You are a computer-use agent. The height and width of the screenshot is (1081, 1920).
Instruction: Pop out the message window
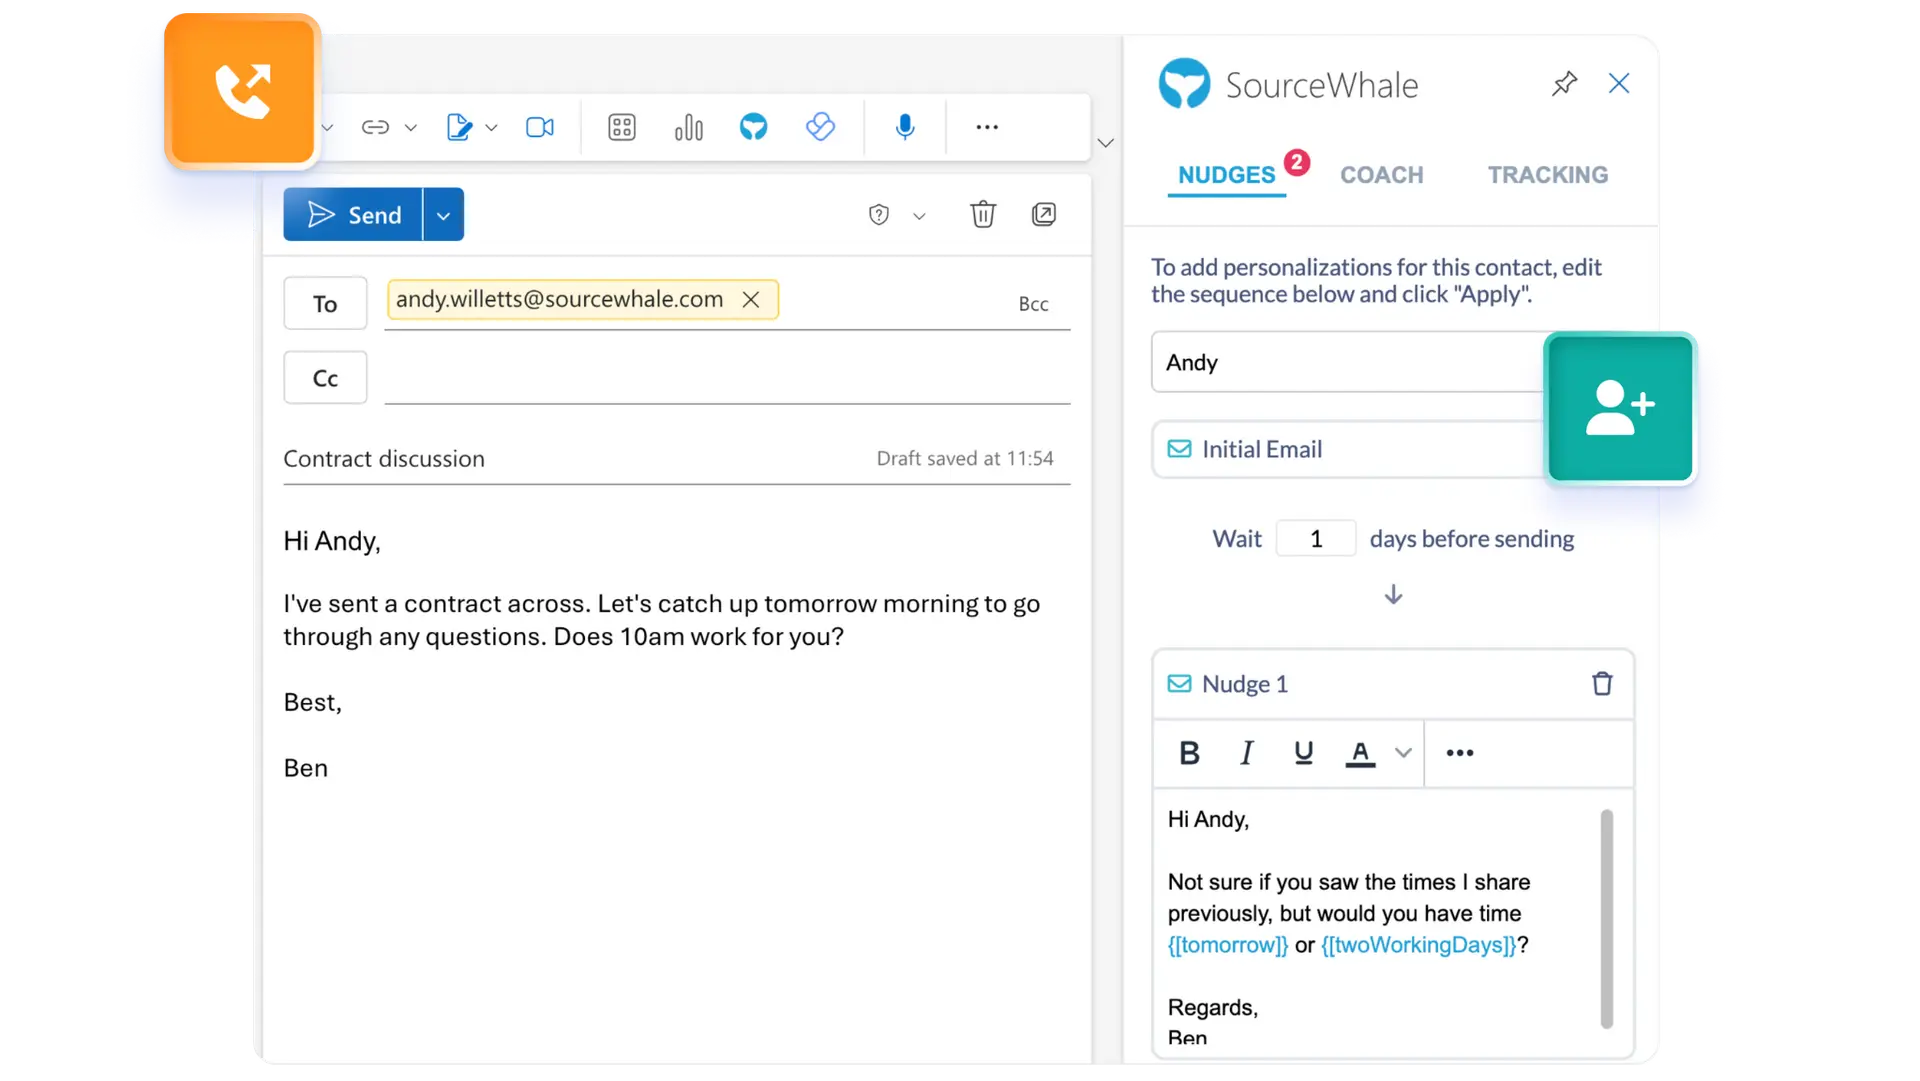coord(1044,214)
